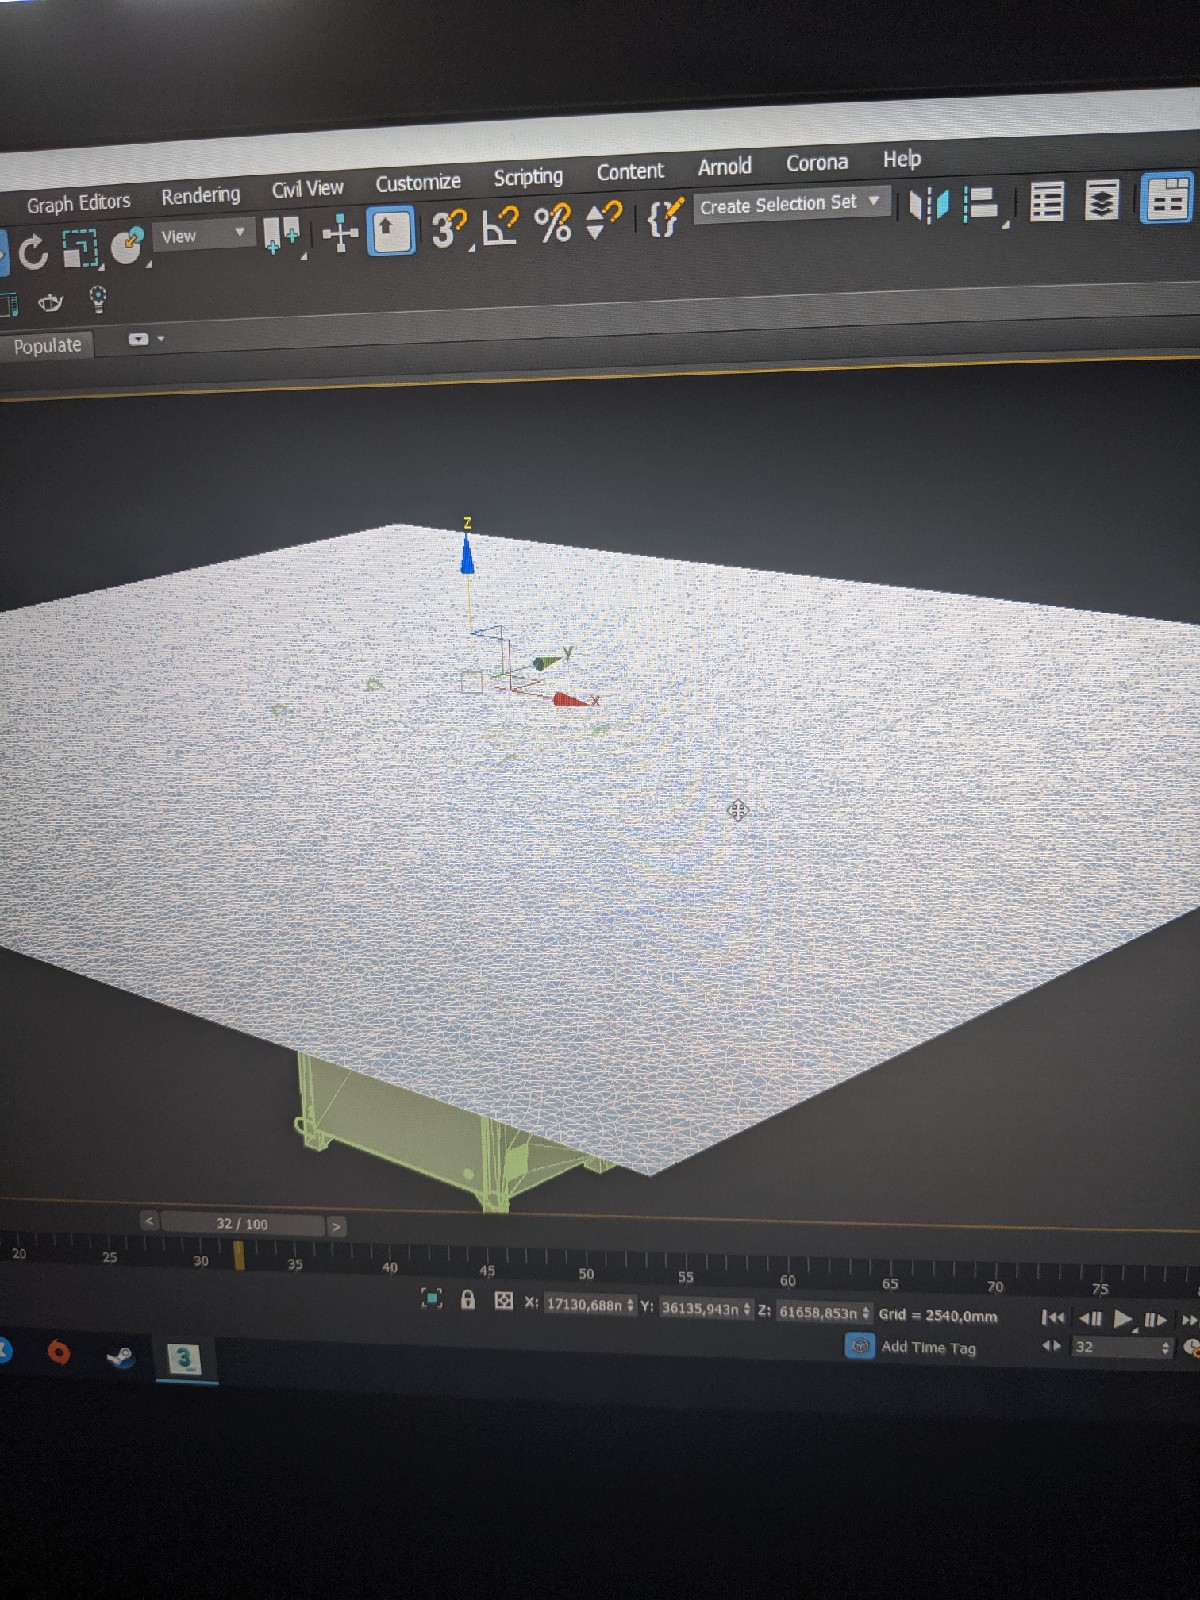Expand the Create Selection Set dropdown
Viewport: 1200px width, 1600px height.
[791, 204]
